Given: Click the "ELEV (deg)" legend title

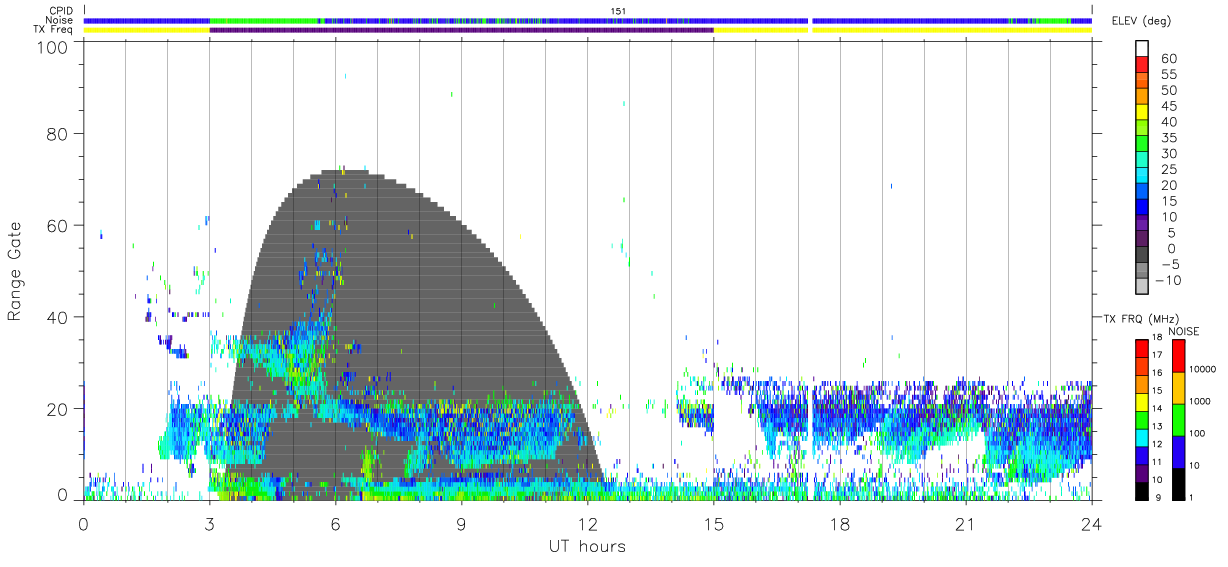Looking at the screenshot, I should coord(1141,20).
